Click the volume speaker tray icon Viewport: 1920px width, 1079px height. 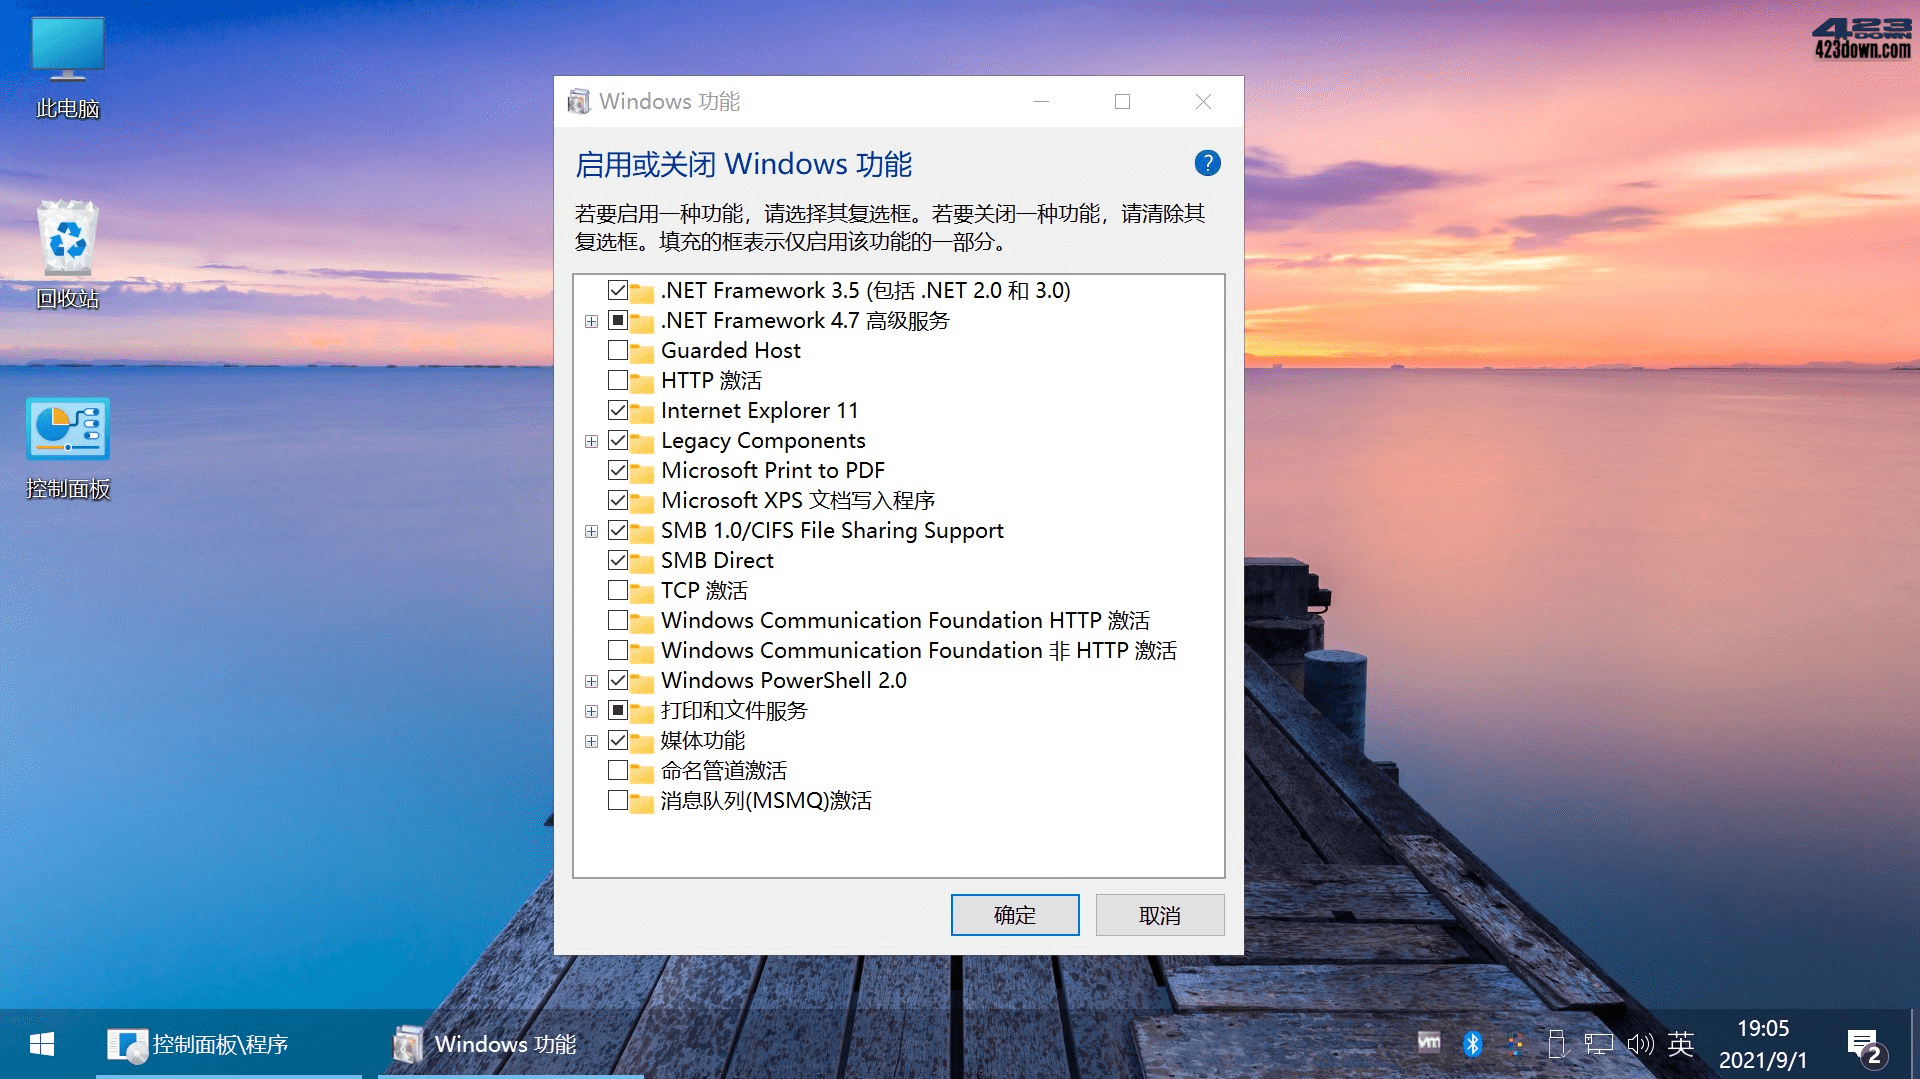coord(1641,1043)
